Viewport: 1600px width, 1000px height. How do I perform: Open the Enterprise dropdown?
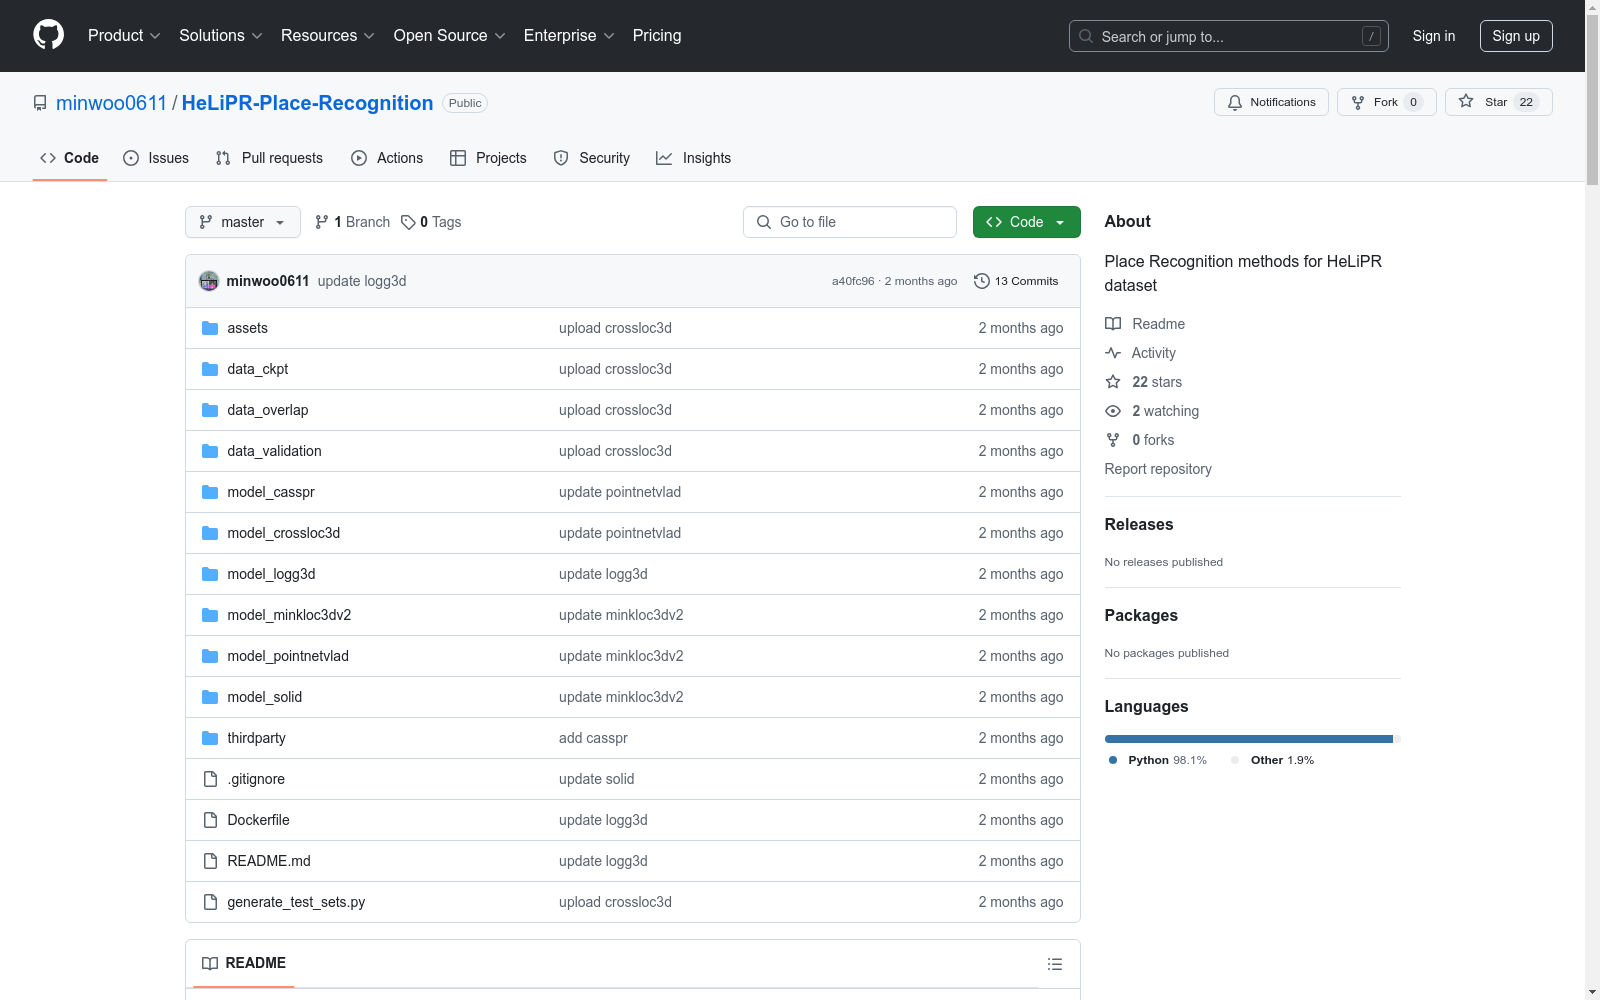(569, 36)
